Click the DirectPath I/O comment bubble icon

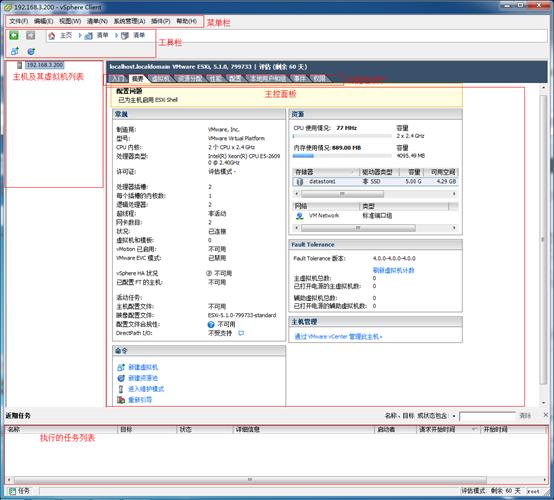tap(241, 333)
